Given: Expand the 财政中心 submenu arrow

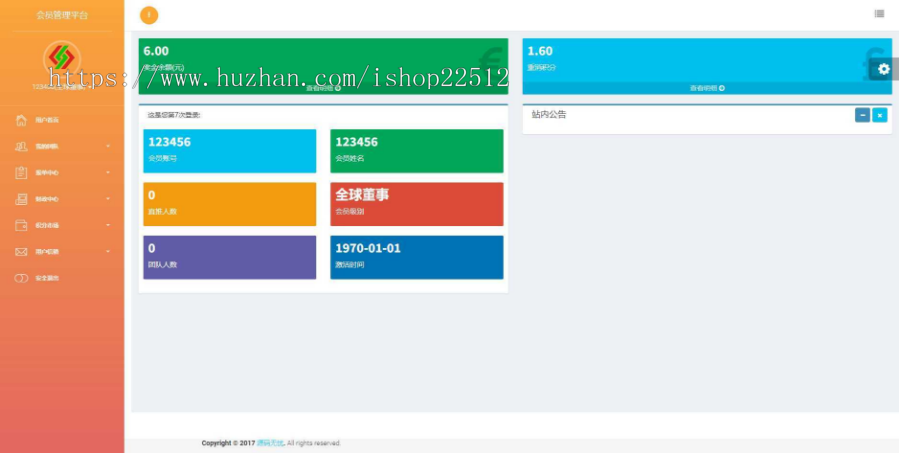Looking at the screenshot, I should [108, 199].
